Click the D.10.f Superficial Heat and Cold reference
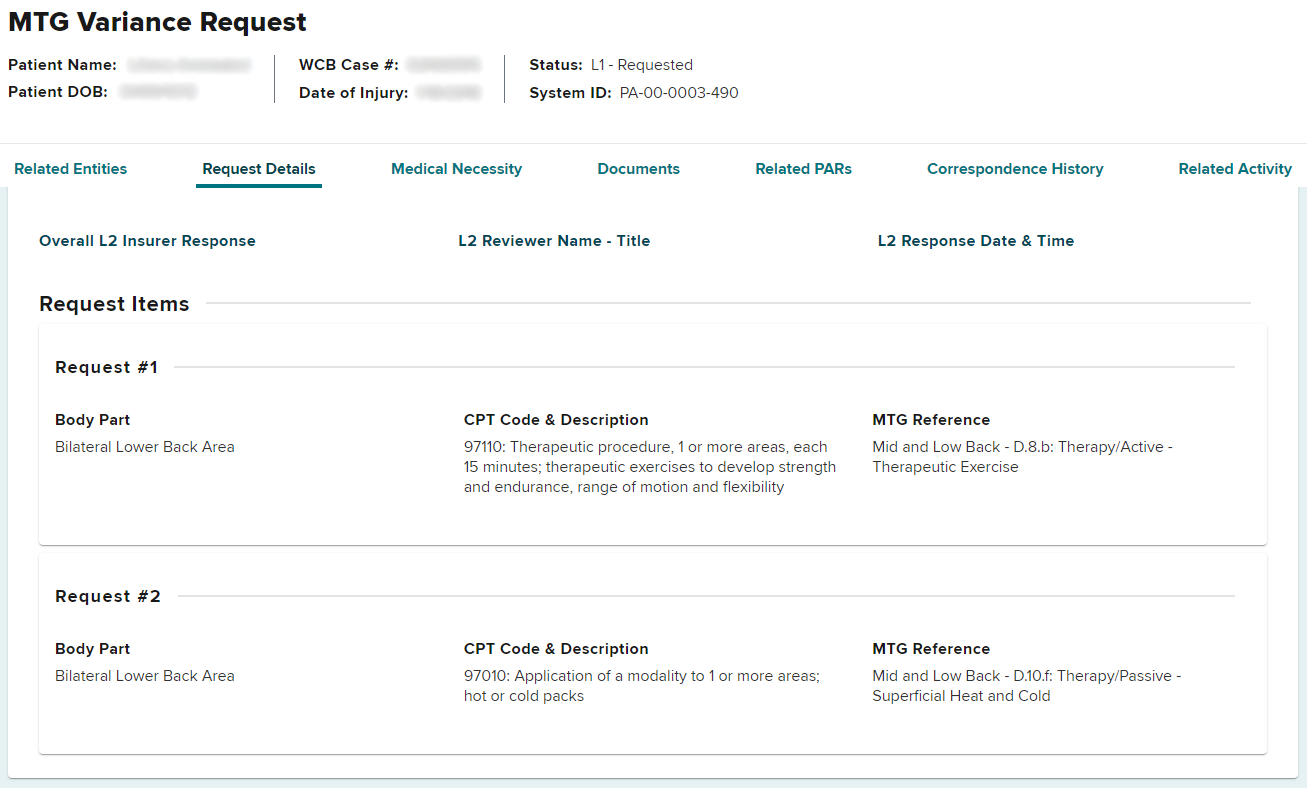The image size is (1307, 788). [x=1026, y=686]
